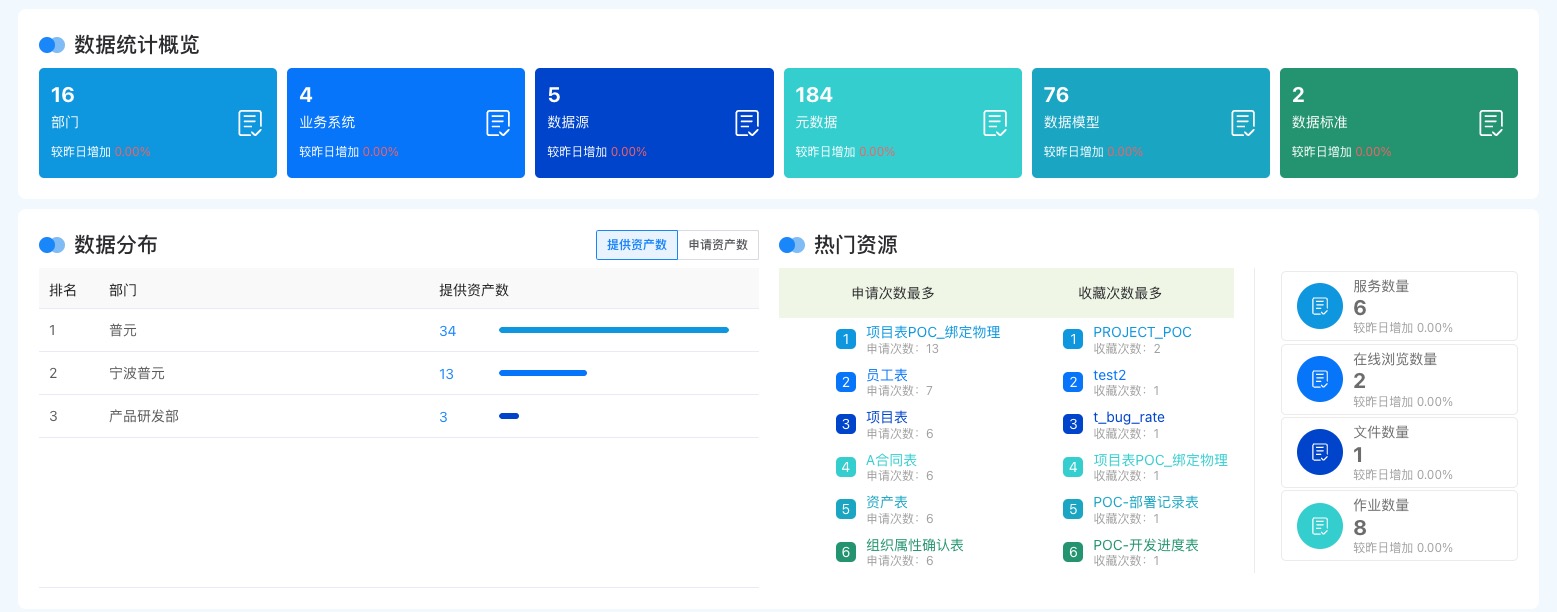Click the 作业数量 round icon
This screenshot has height=612, width=1557.
[1320, 525]
